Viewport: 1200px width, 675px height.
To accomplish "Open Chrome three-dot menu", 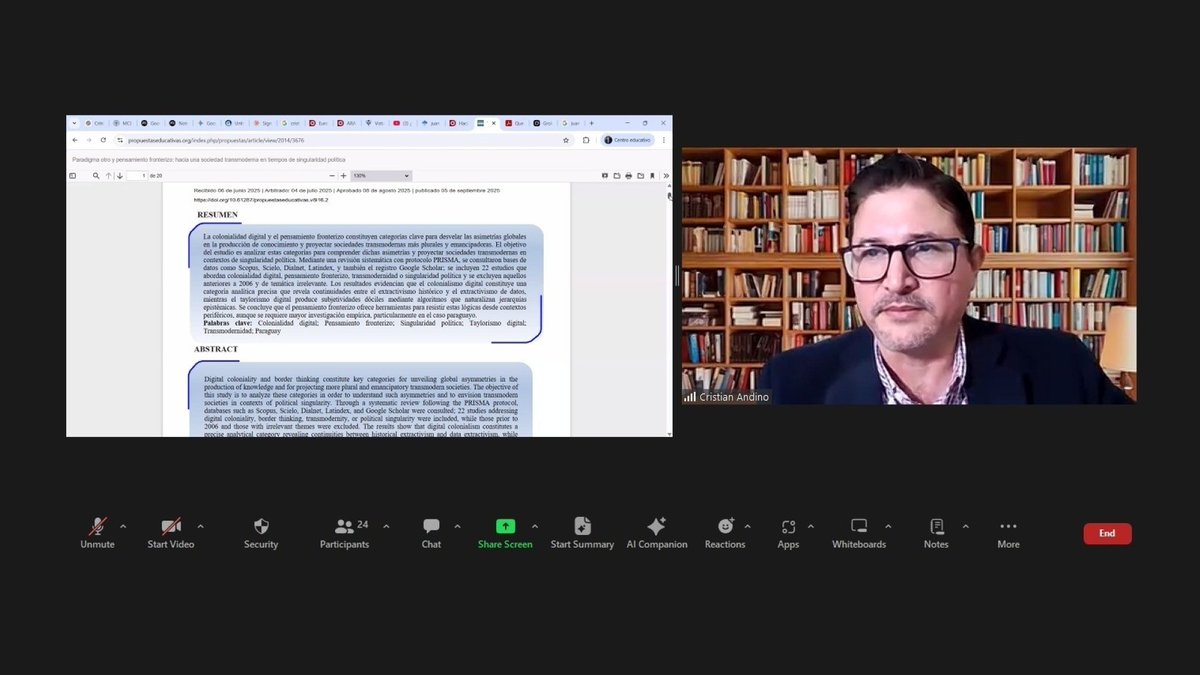I will (664, 140).
